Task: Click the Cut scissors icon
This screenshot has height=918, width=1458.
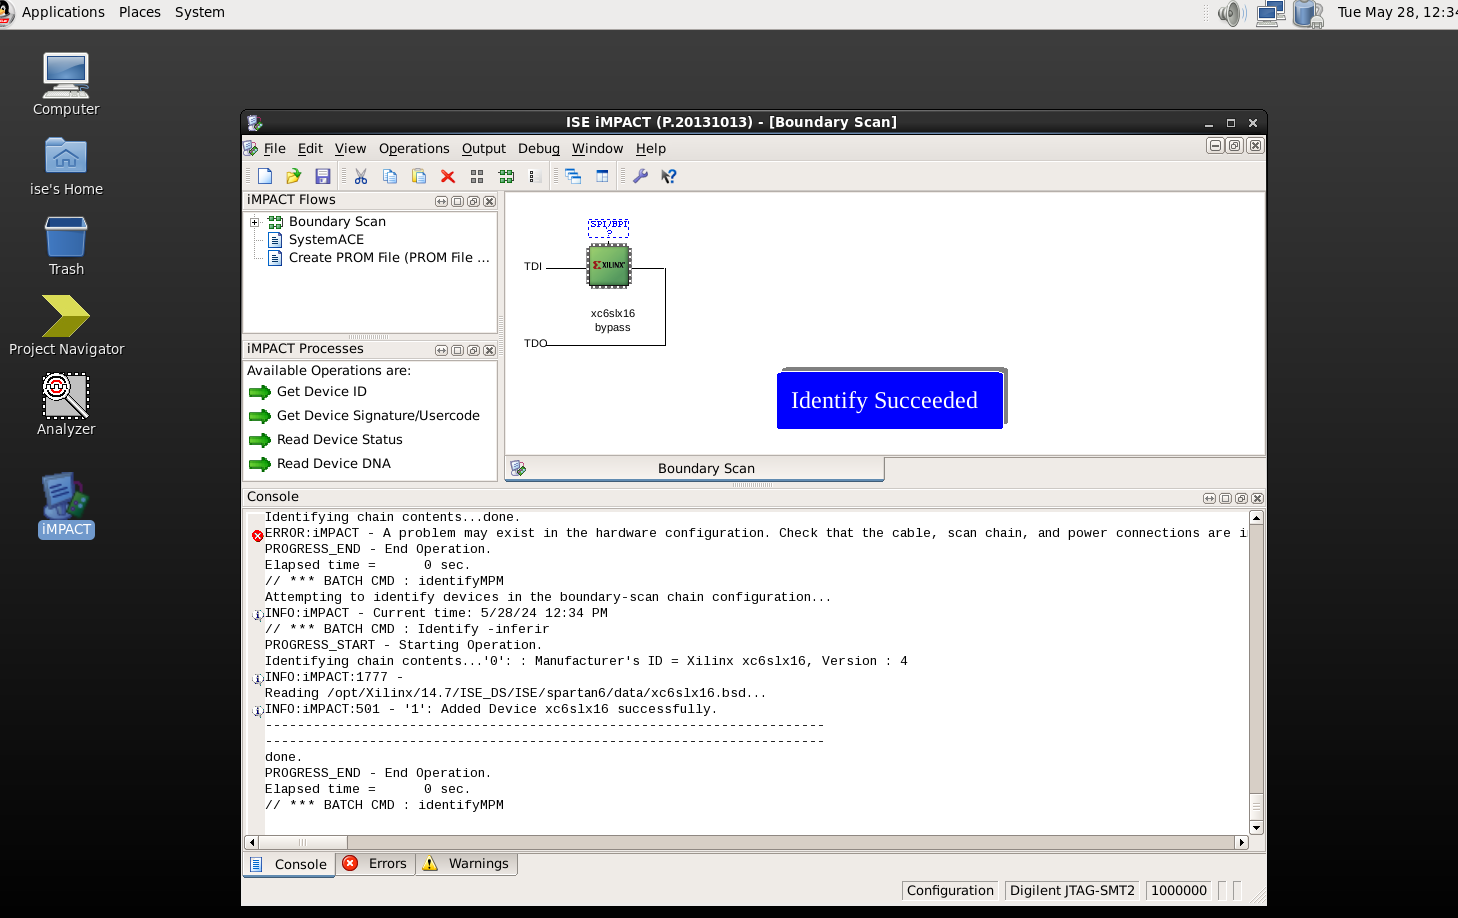Action: pyautogui.click(x=361, y=176)
